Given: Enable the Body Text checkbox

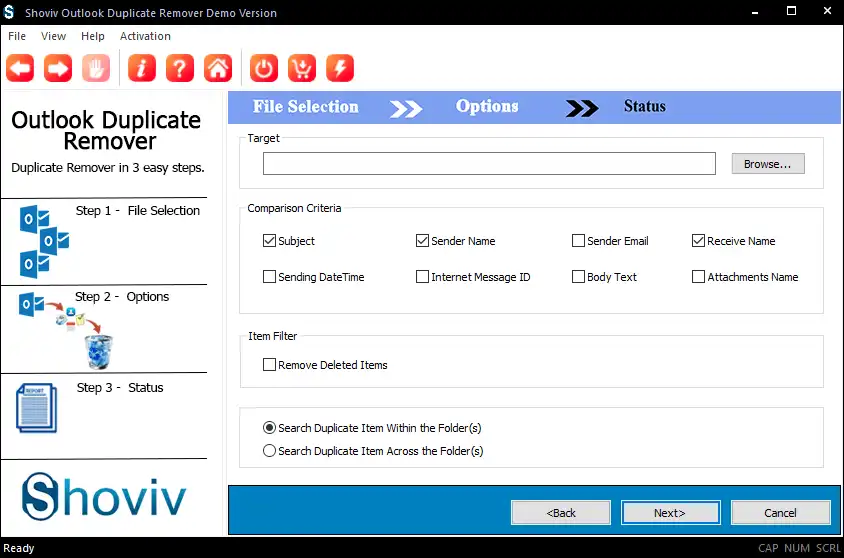Looking at the screenshot, I should pyautogui.click(x=578, y=277).
